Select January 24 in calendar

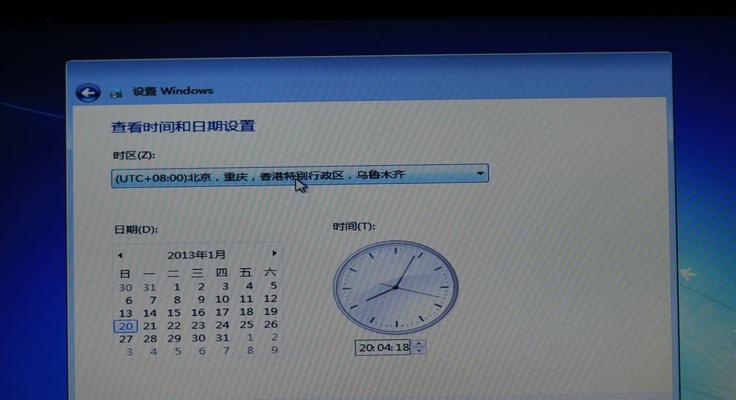[222, 325]
